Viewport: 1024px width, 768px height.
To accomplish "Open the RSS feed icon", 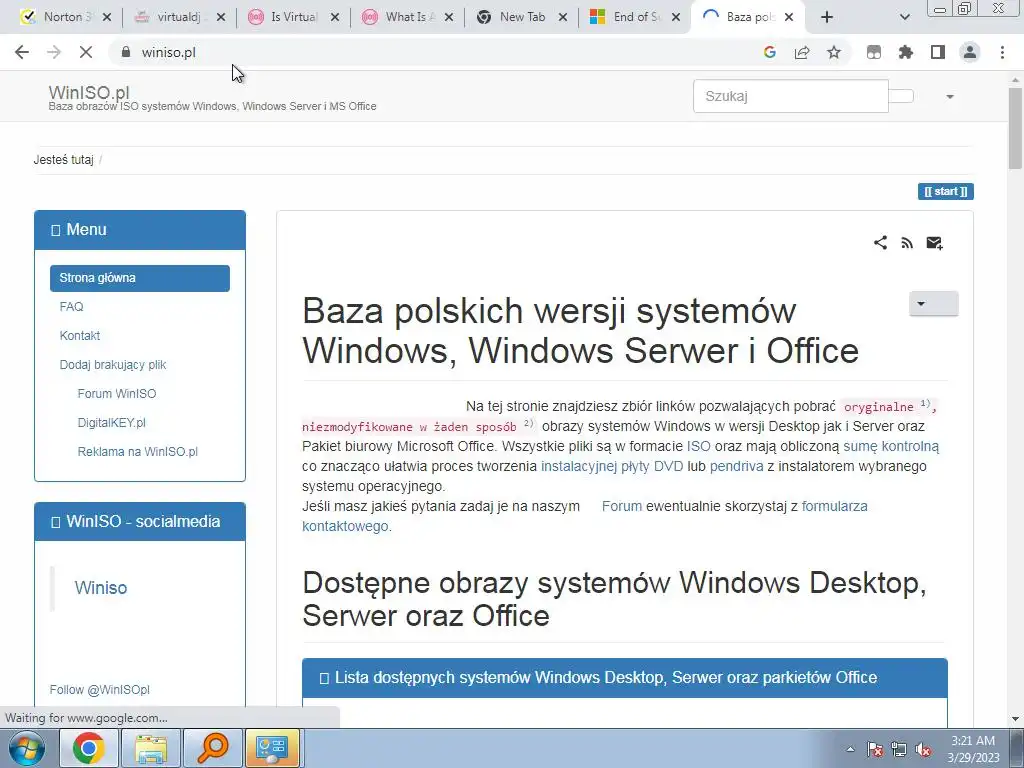I will click(x=907, y=243).
